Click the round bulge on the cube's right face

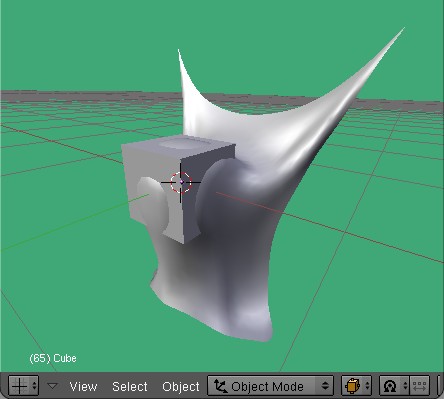(x=220, y=197)
